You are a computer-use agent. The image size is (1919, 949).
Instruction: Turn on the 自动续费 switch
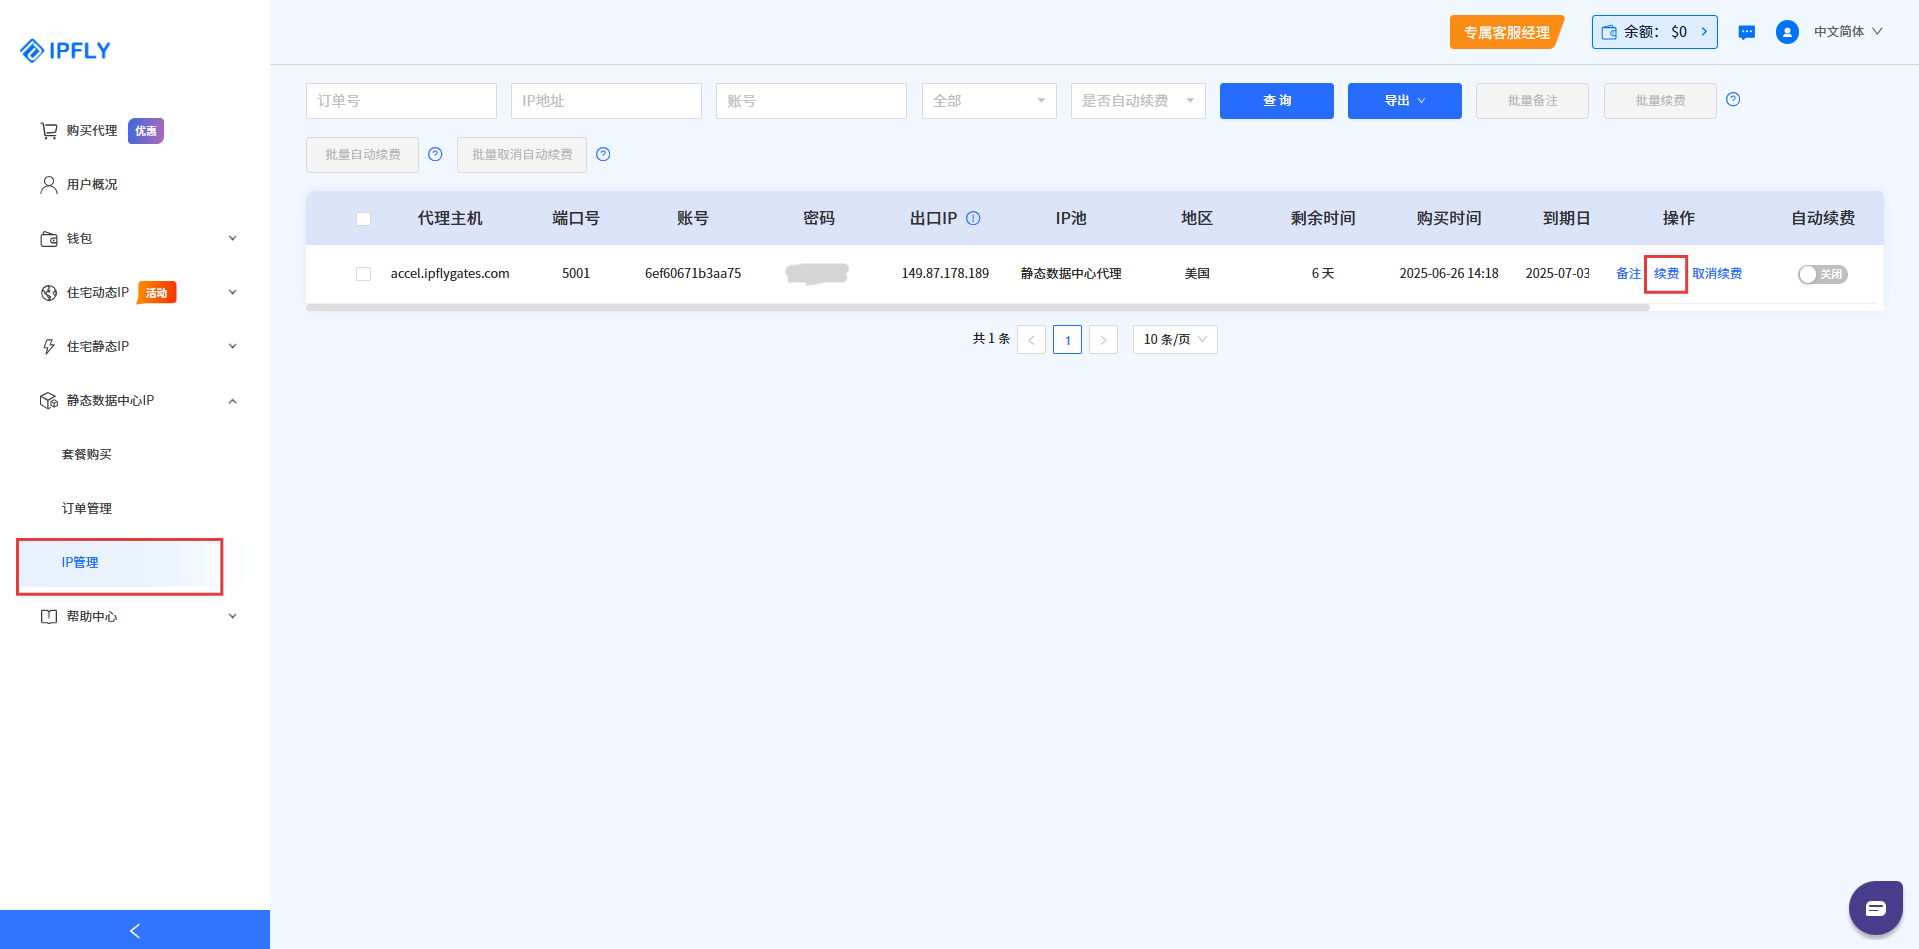click(x=1822, y=274)
